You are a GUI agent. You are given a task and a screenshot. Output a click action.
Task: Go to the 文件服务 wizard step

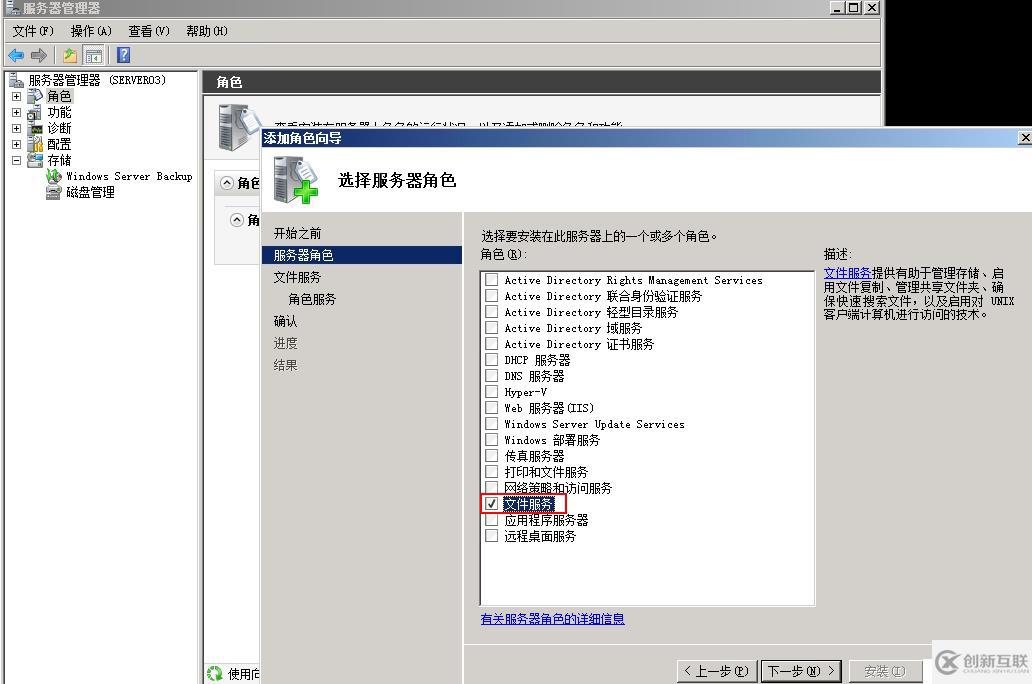(x=297, y=277)
